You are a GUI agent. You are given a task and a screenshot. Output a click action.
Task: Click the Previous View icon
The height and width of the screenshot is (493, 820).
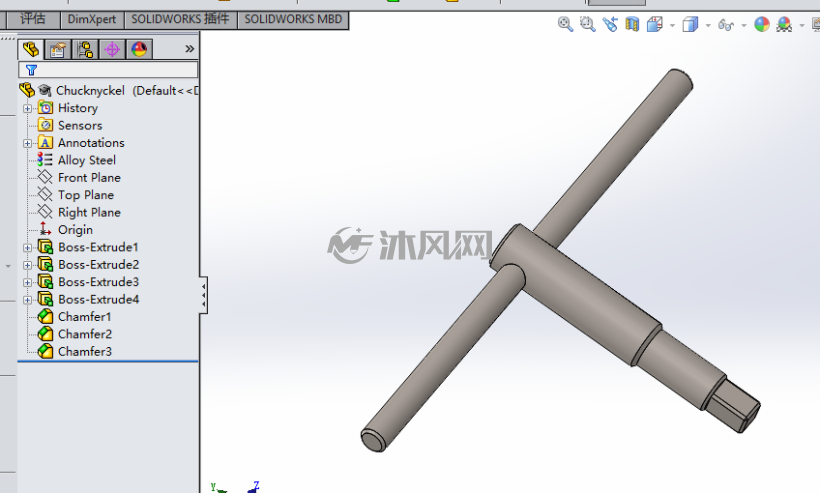610,24
